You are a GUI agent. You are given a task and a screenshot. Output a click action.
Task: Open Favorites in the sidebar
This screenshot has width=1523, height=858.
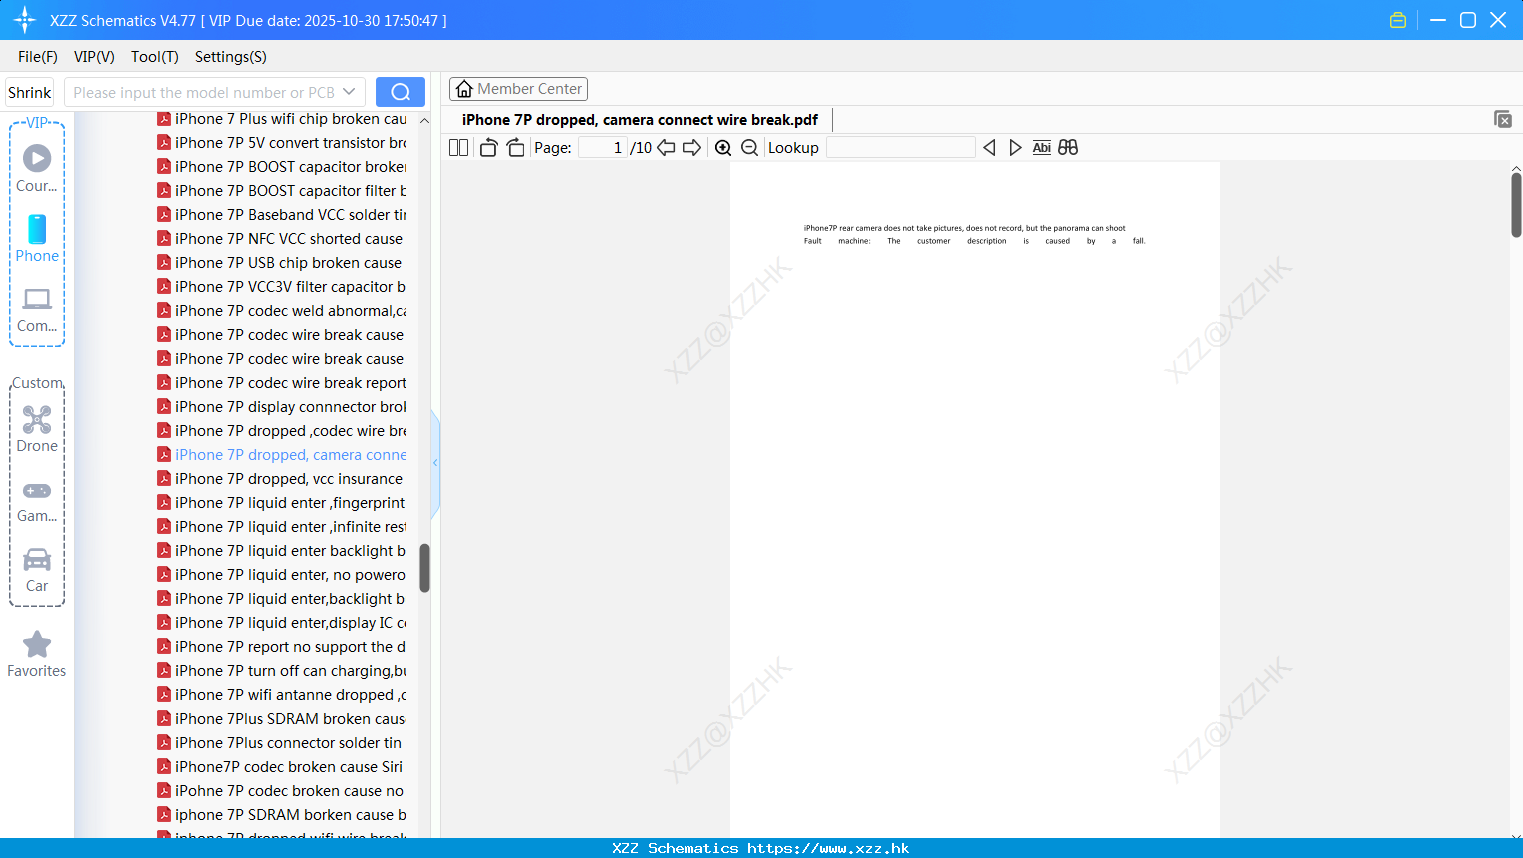[x=37, y=654]
